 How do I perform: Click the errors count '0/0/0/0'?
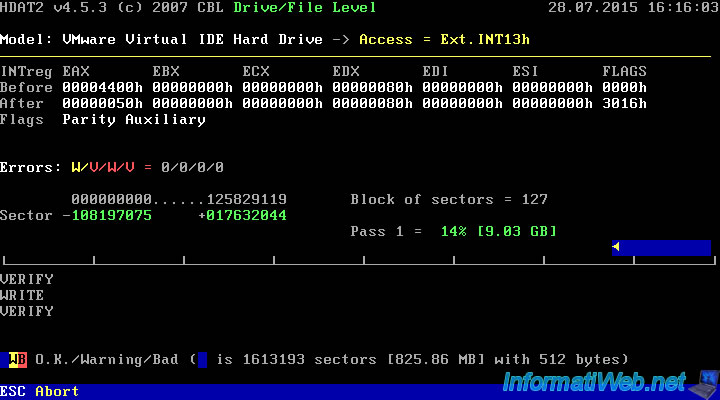192,167
